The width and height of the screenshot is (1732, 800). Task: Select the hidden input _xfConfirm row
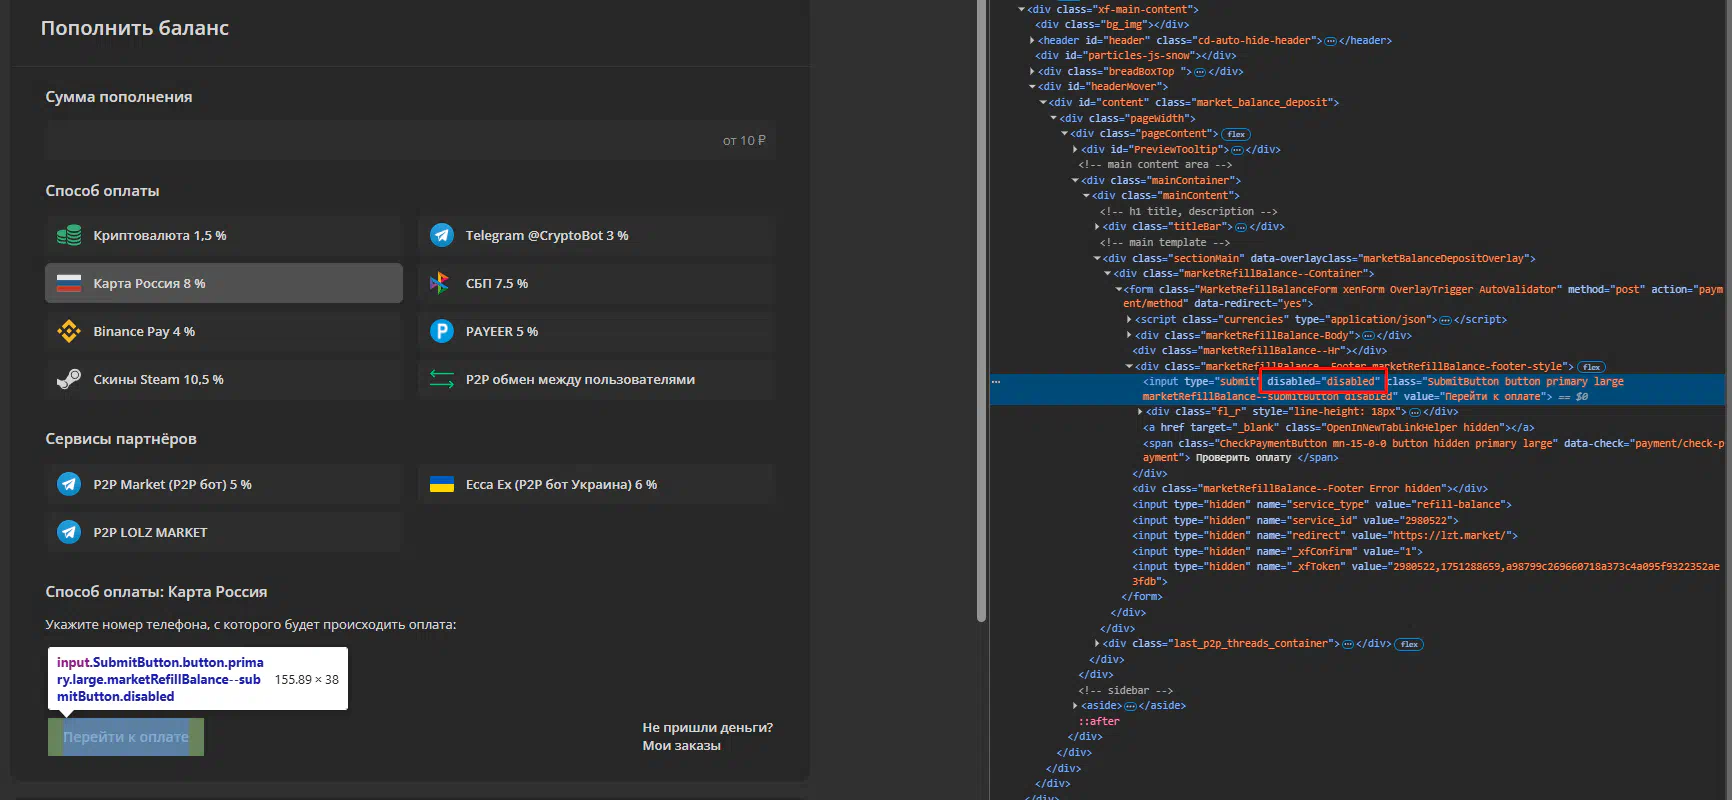point(1277,552)
